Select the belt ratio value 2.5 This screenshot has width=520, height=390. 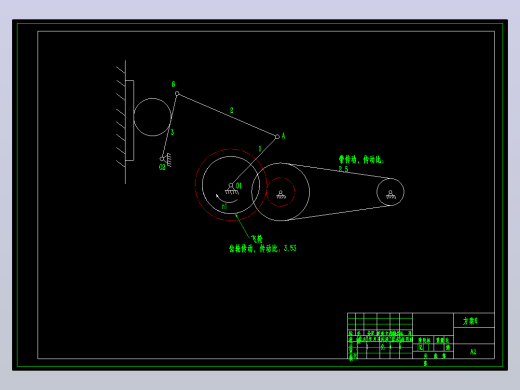click(x=344, y=169)
